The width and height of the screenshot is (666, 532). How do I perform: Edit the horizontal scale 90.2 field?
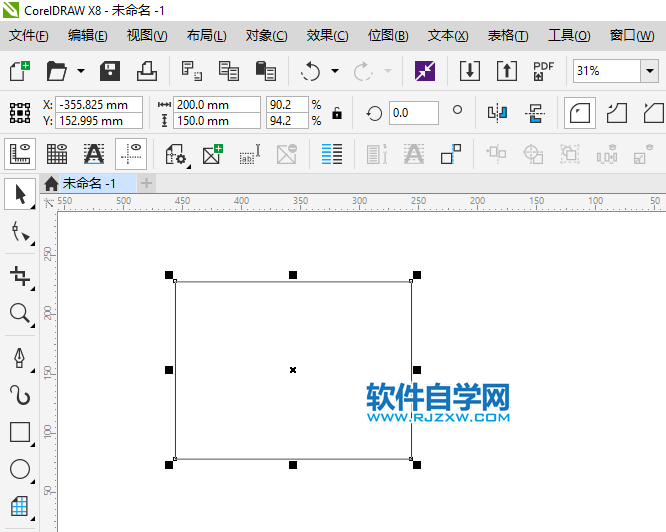(x=287, y=105)
